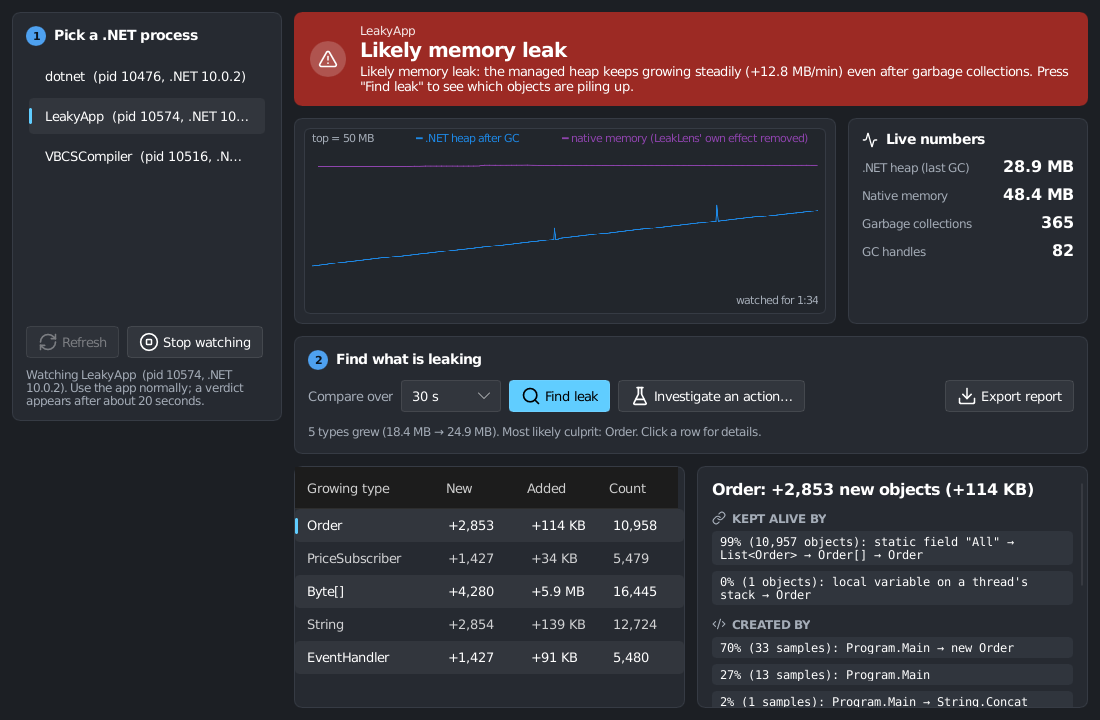Click the 48.4 MB native memory value
This screenshot has height=720, width=1100.
pyautogui.click(x=1038, y=194)
